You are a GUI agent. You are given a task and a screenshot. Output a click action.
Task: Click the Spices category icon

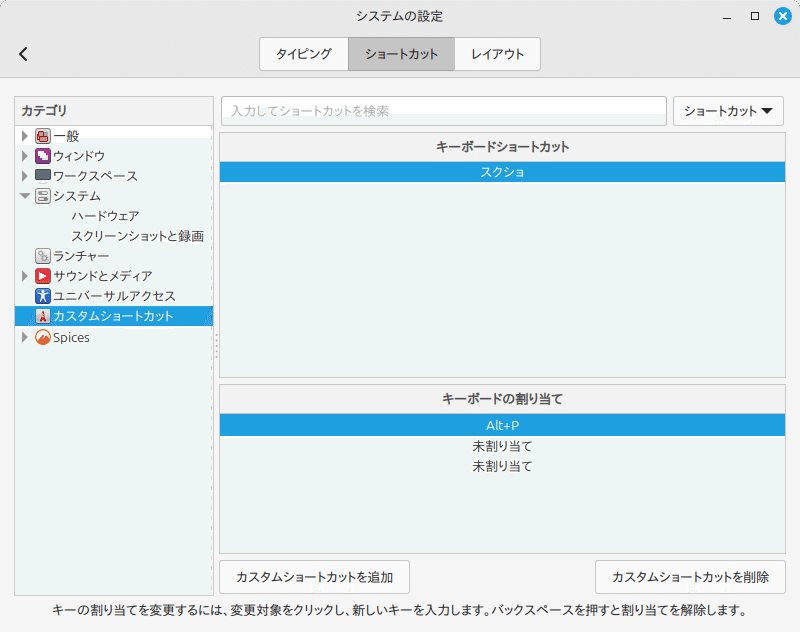[43, 337]
